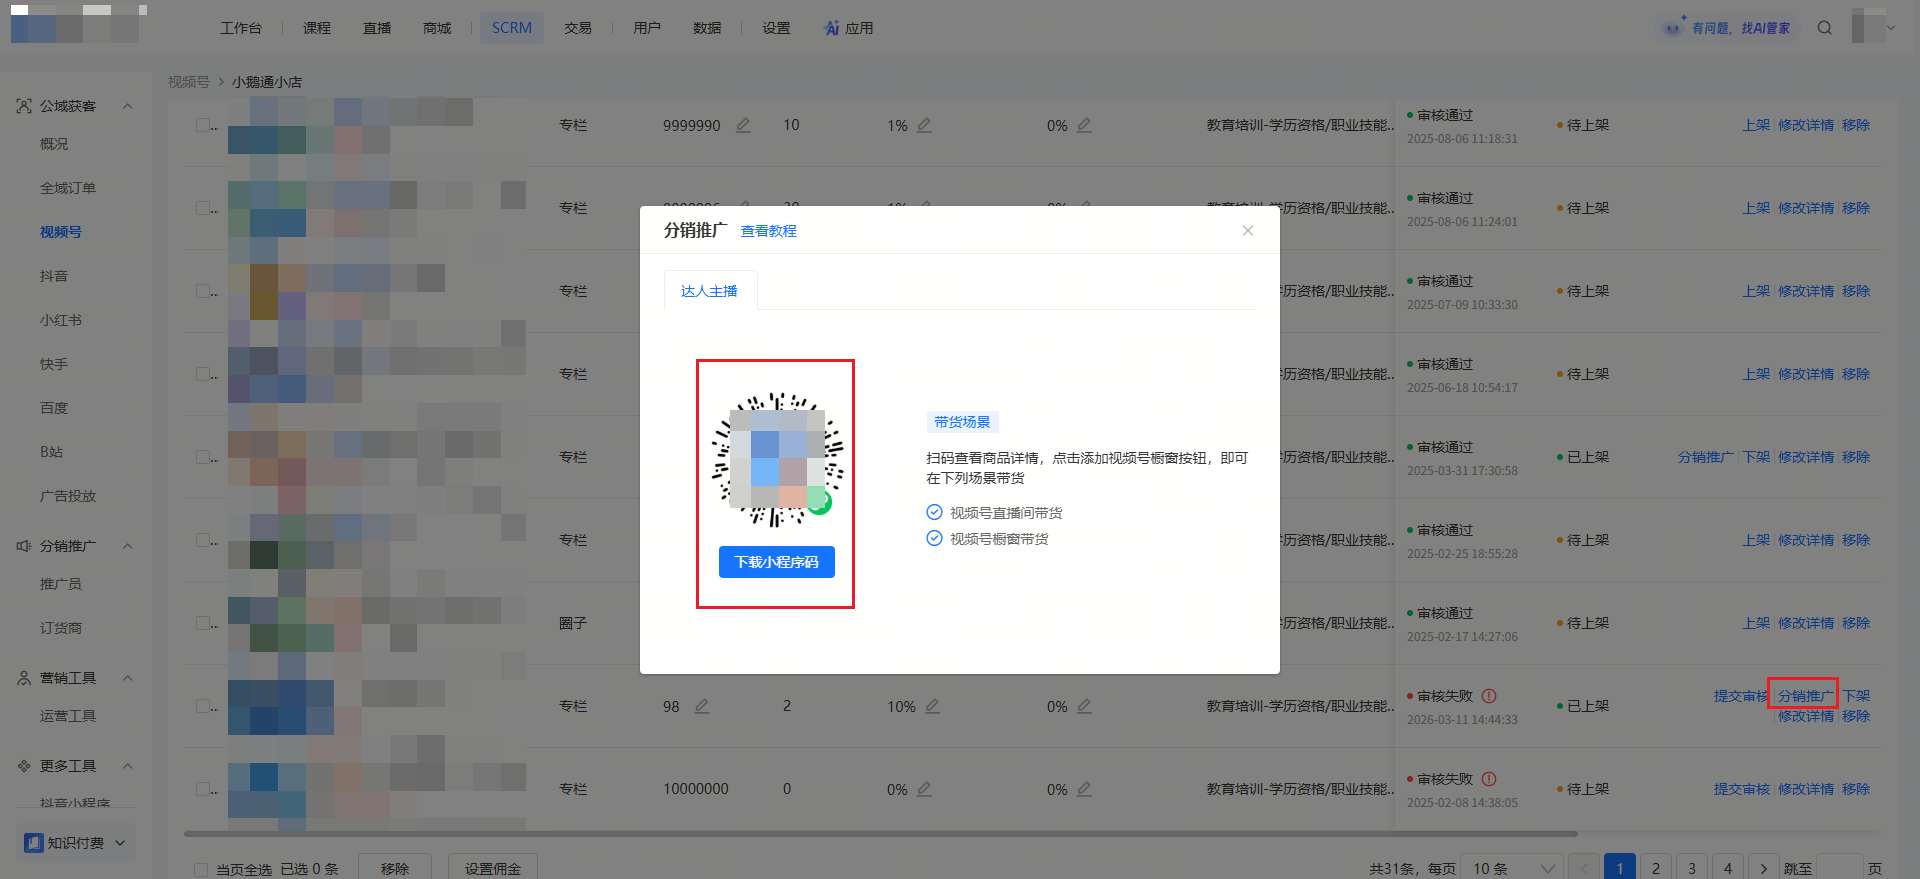The image size is (1920, 879).
Task: Open the AI 管家 assistant icon
Action: (1673, 28)
